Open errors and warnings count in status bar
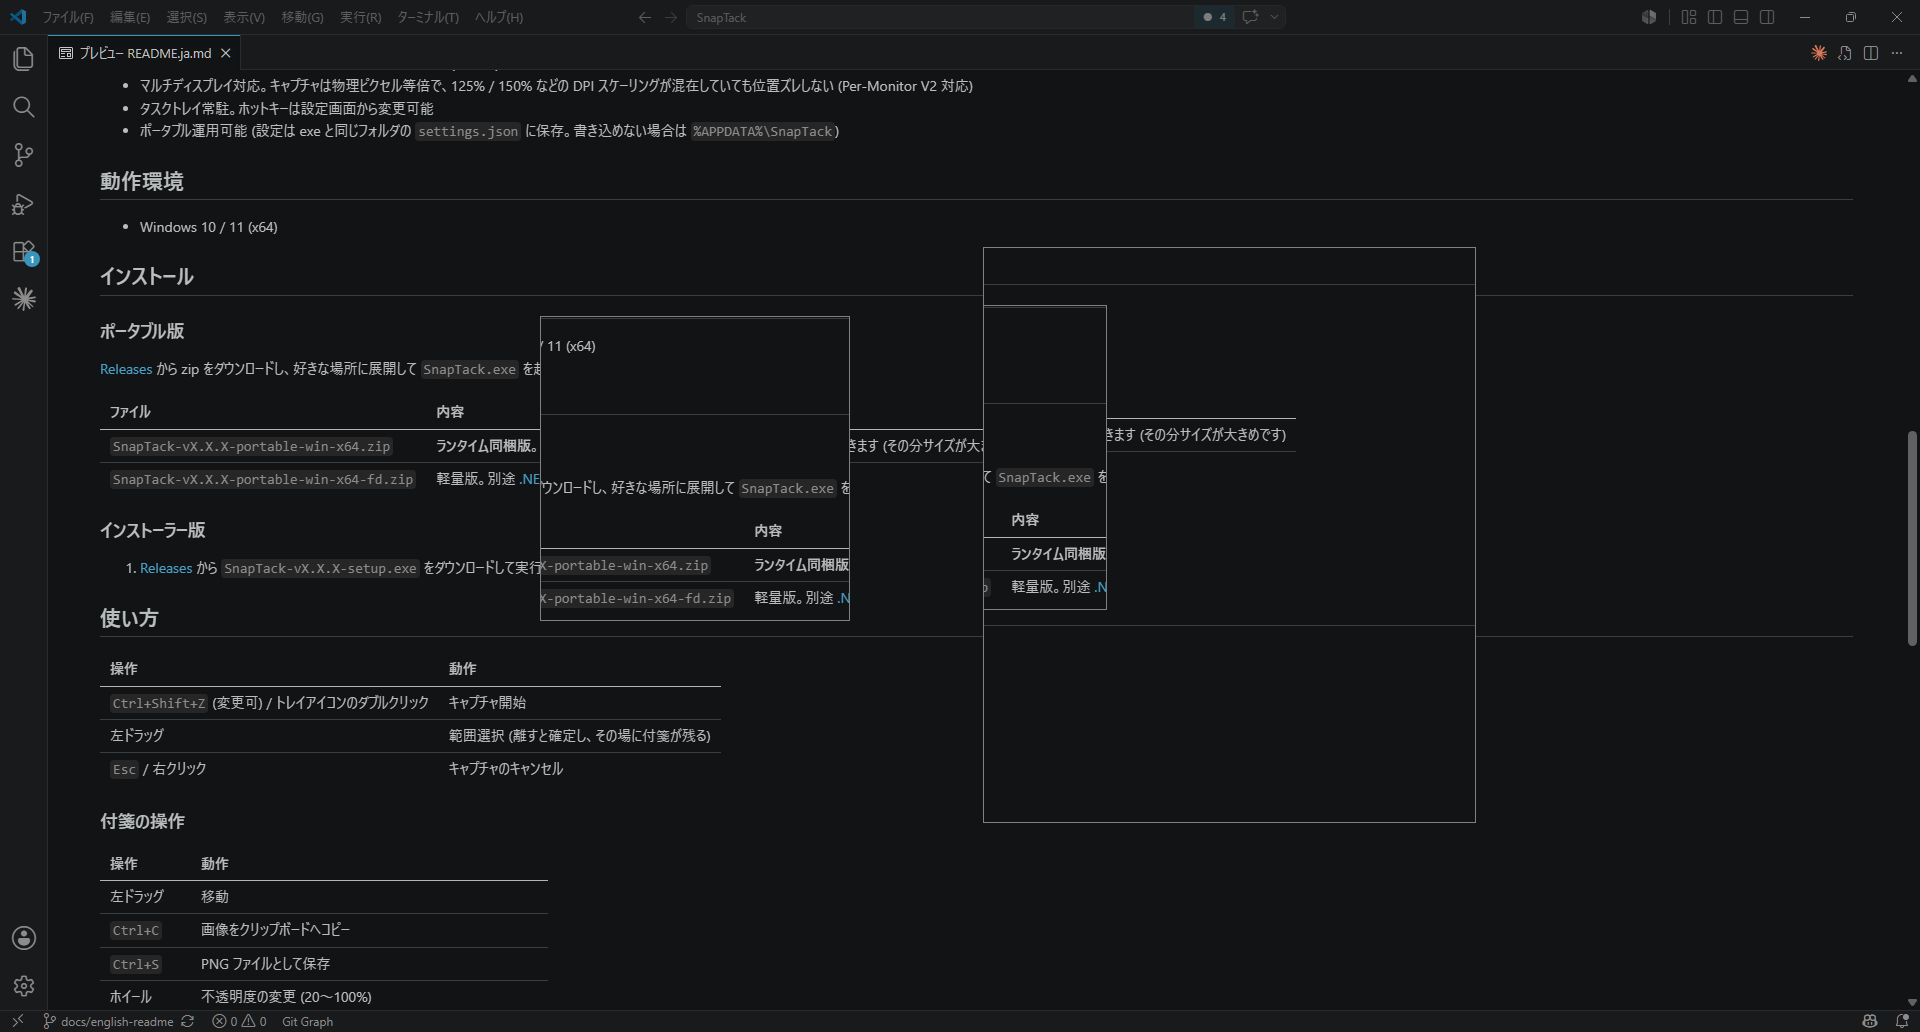 (x=239, y=1021)
